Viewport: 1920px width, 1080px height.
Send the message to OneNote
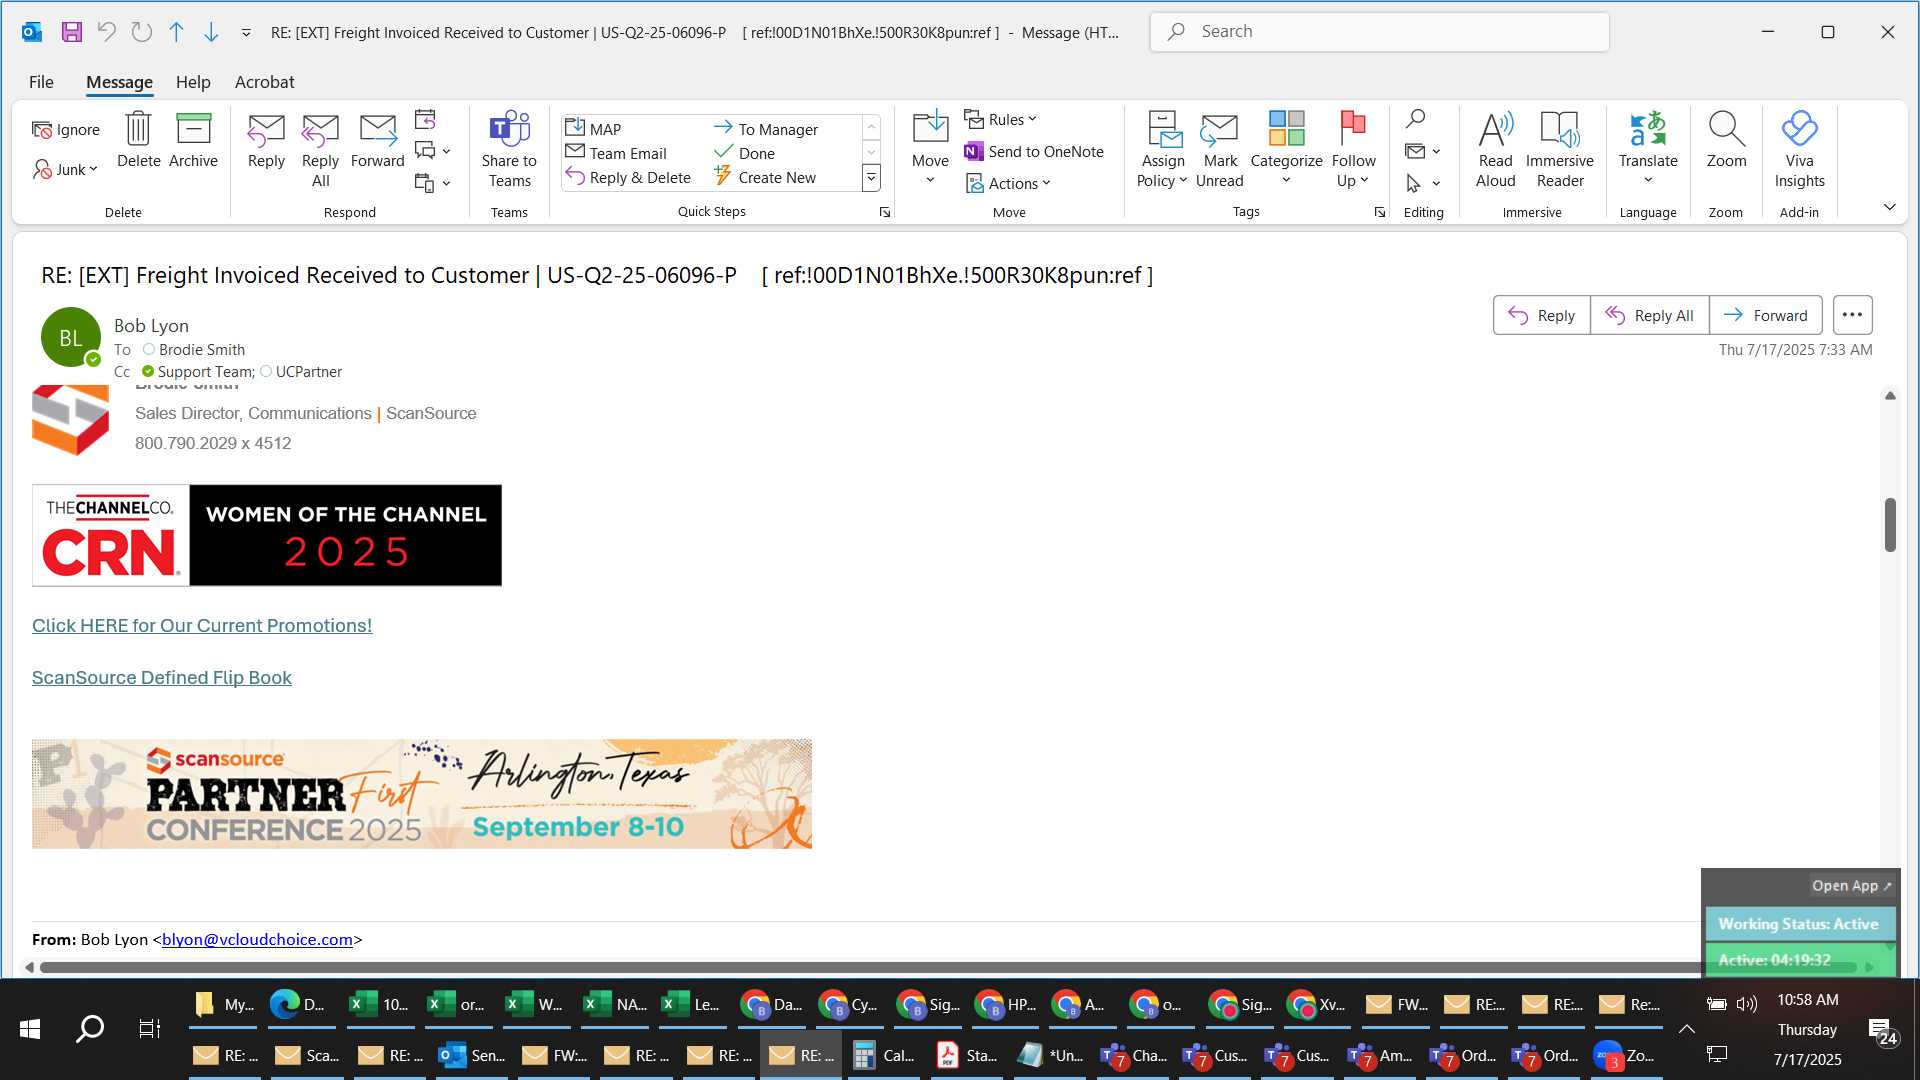click(x=1034, y=151)
